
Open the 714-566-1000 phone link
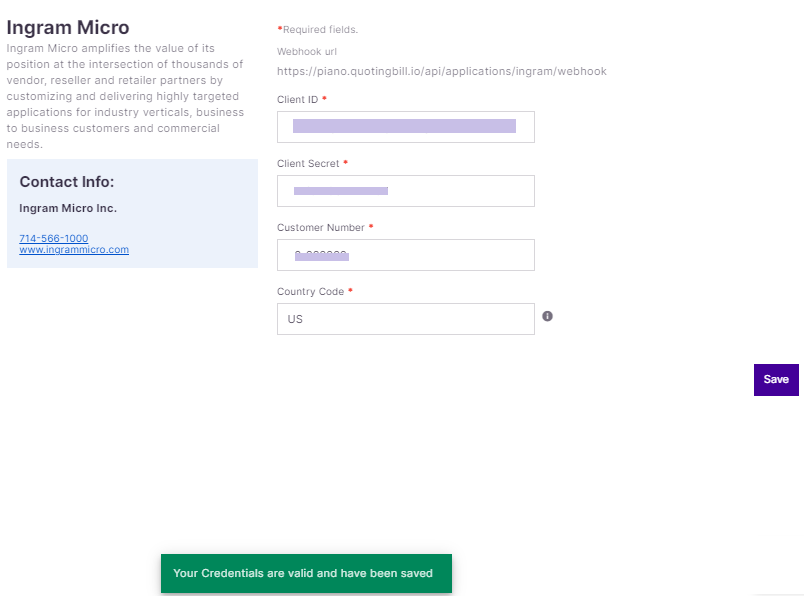coord(54,238)
